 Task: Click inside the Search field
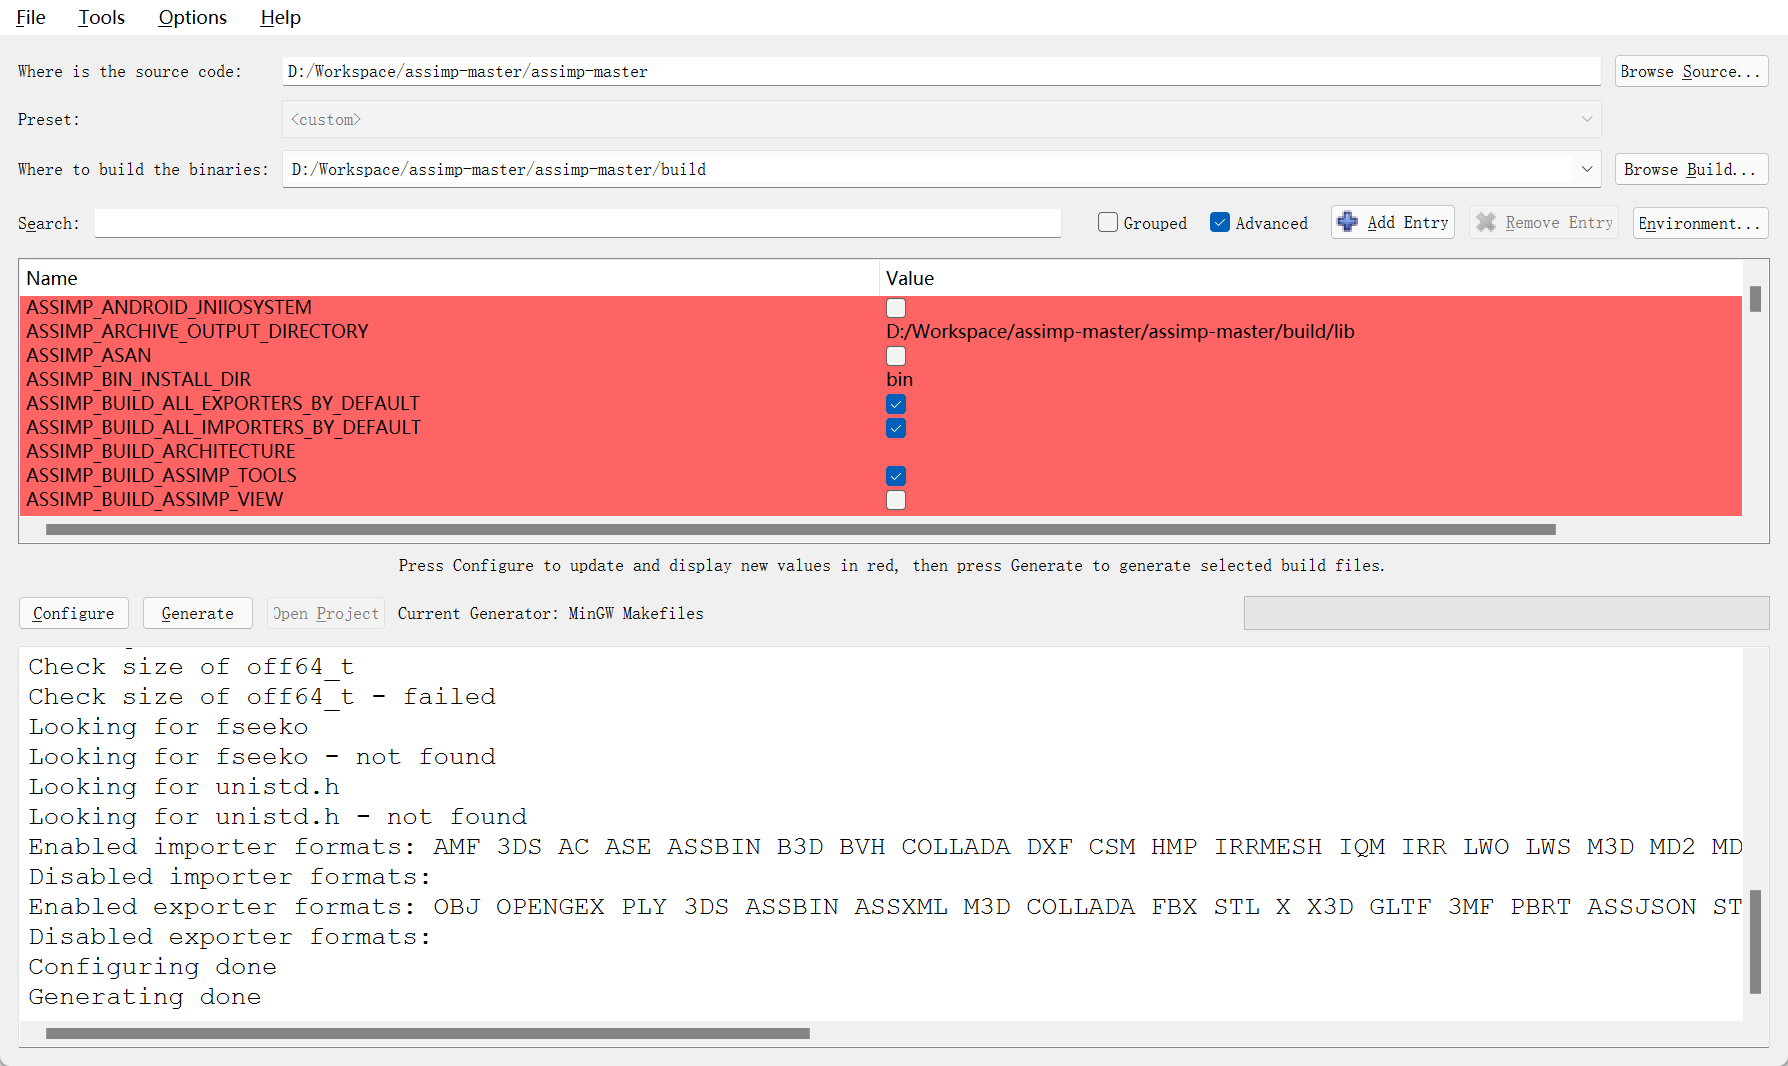click(x=576, y=222)
